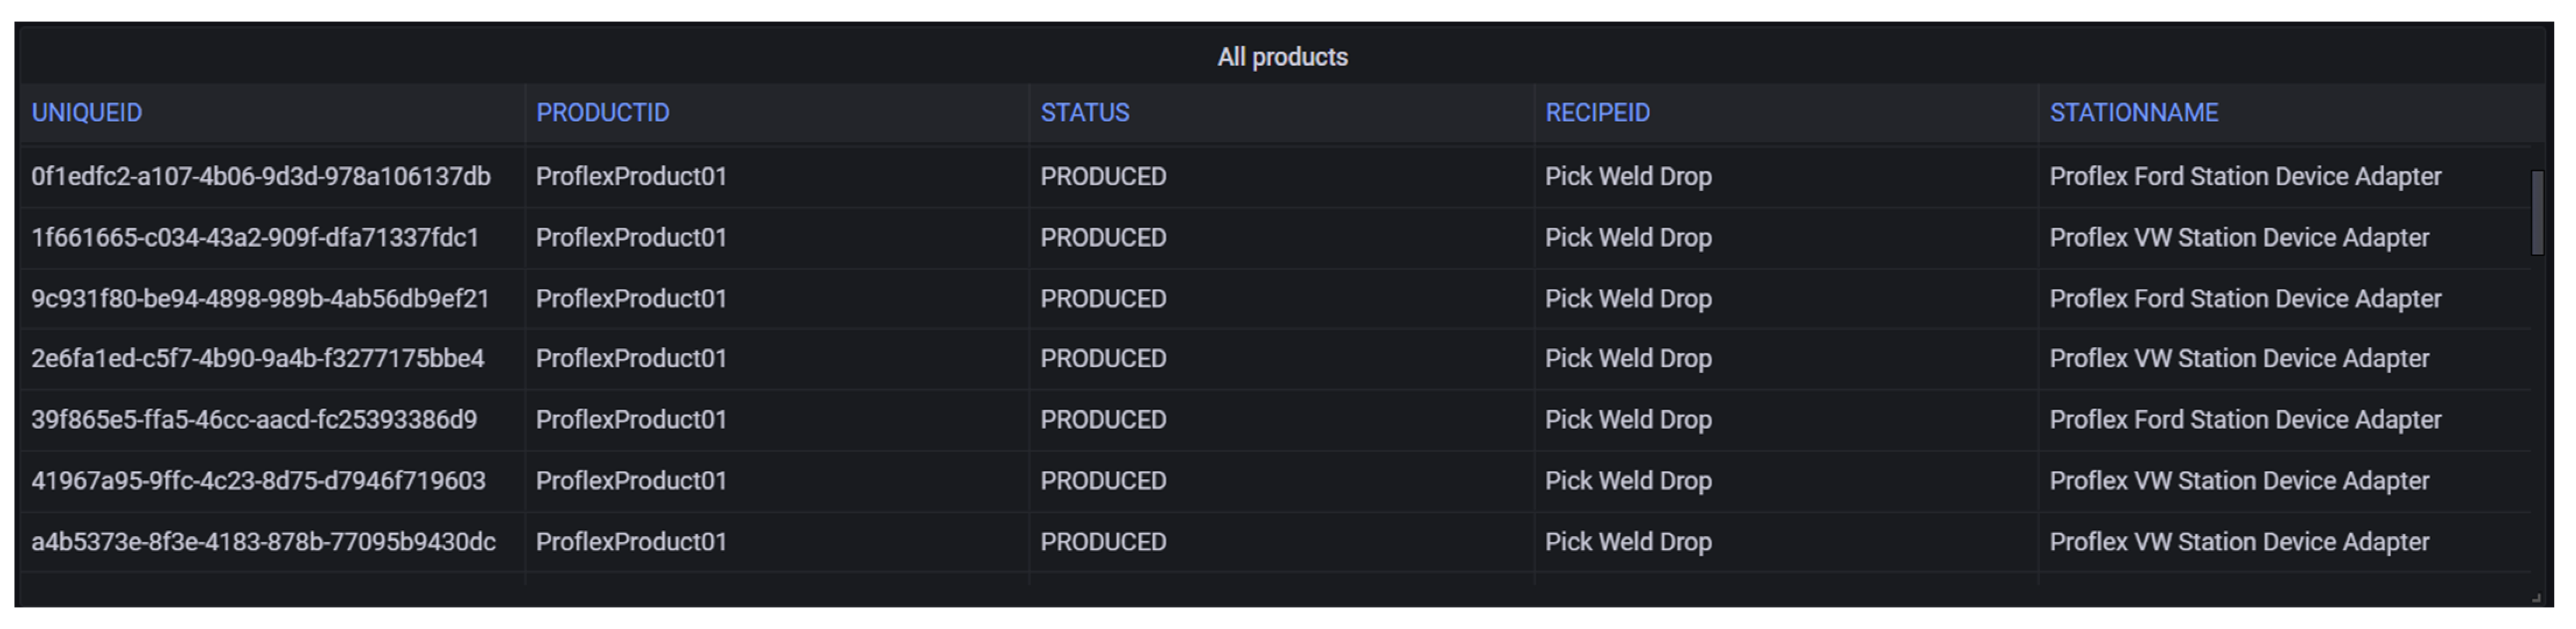Image resolution: width=2576 pixels, height=629 pixels.
Task: Click ProflexProduct01 in the first table row
Action: point(631,177)
